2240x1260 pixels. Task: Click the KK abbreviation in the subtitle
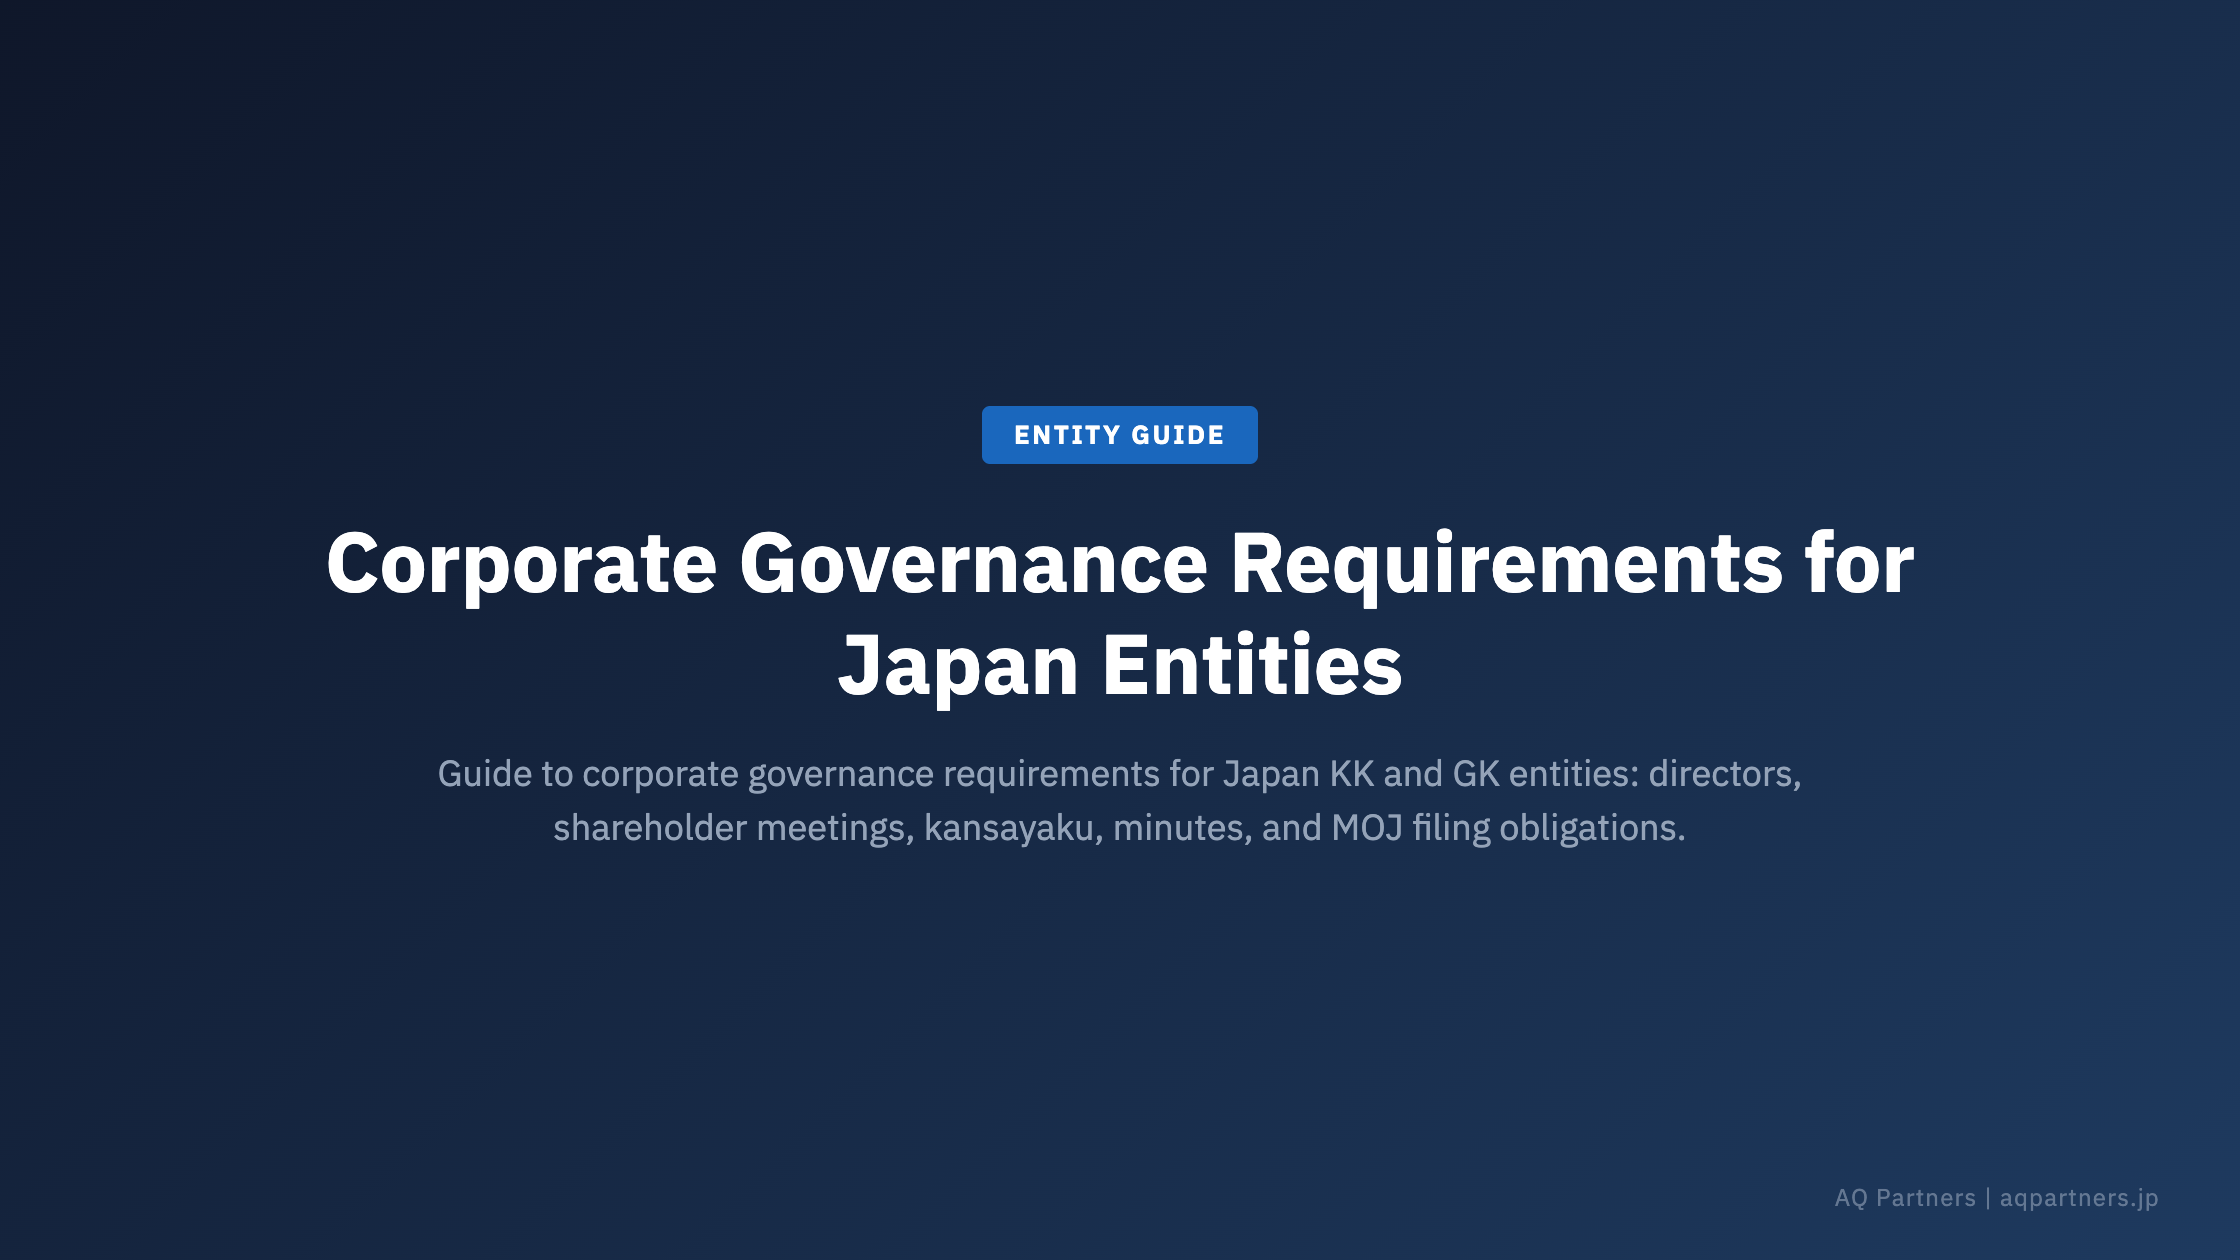1351,774
